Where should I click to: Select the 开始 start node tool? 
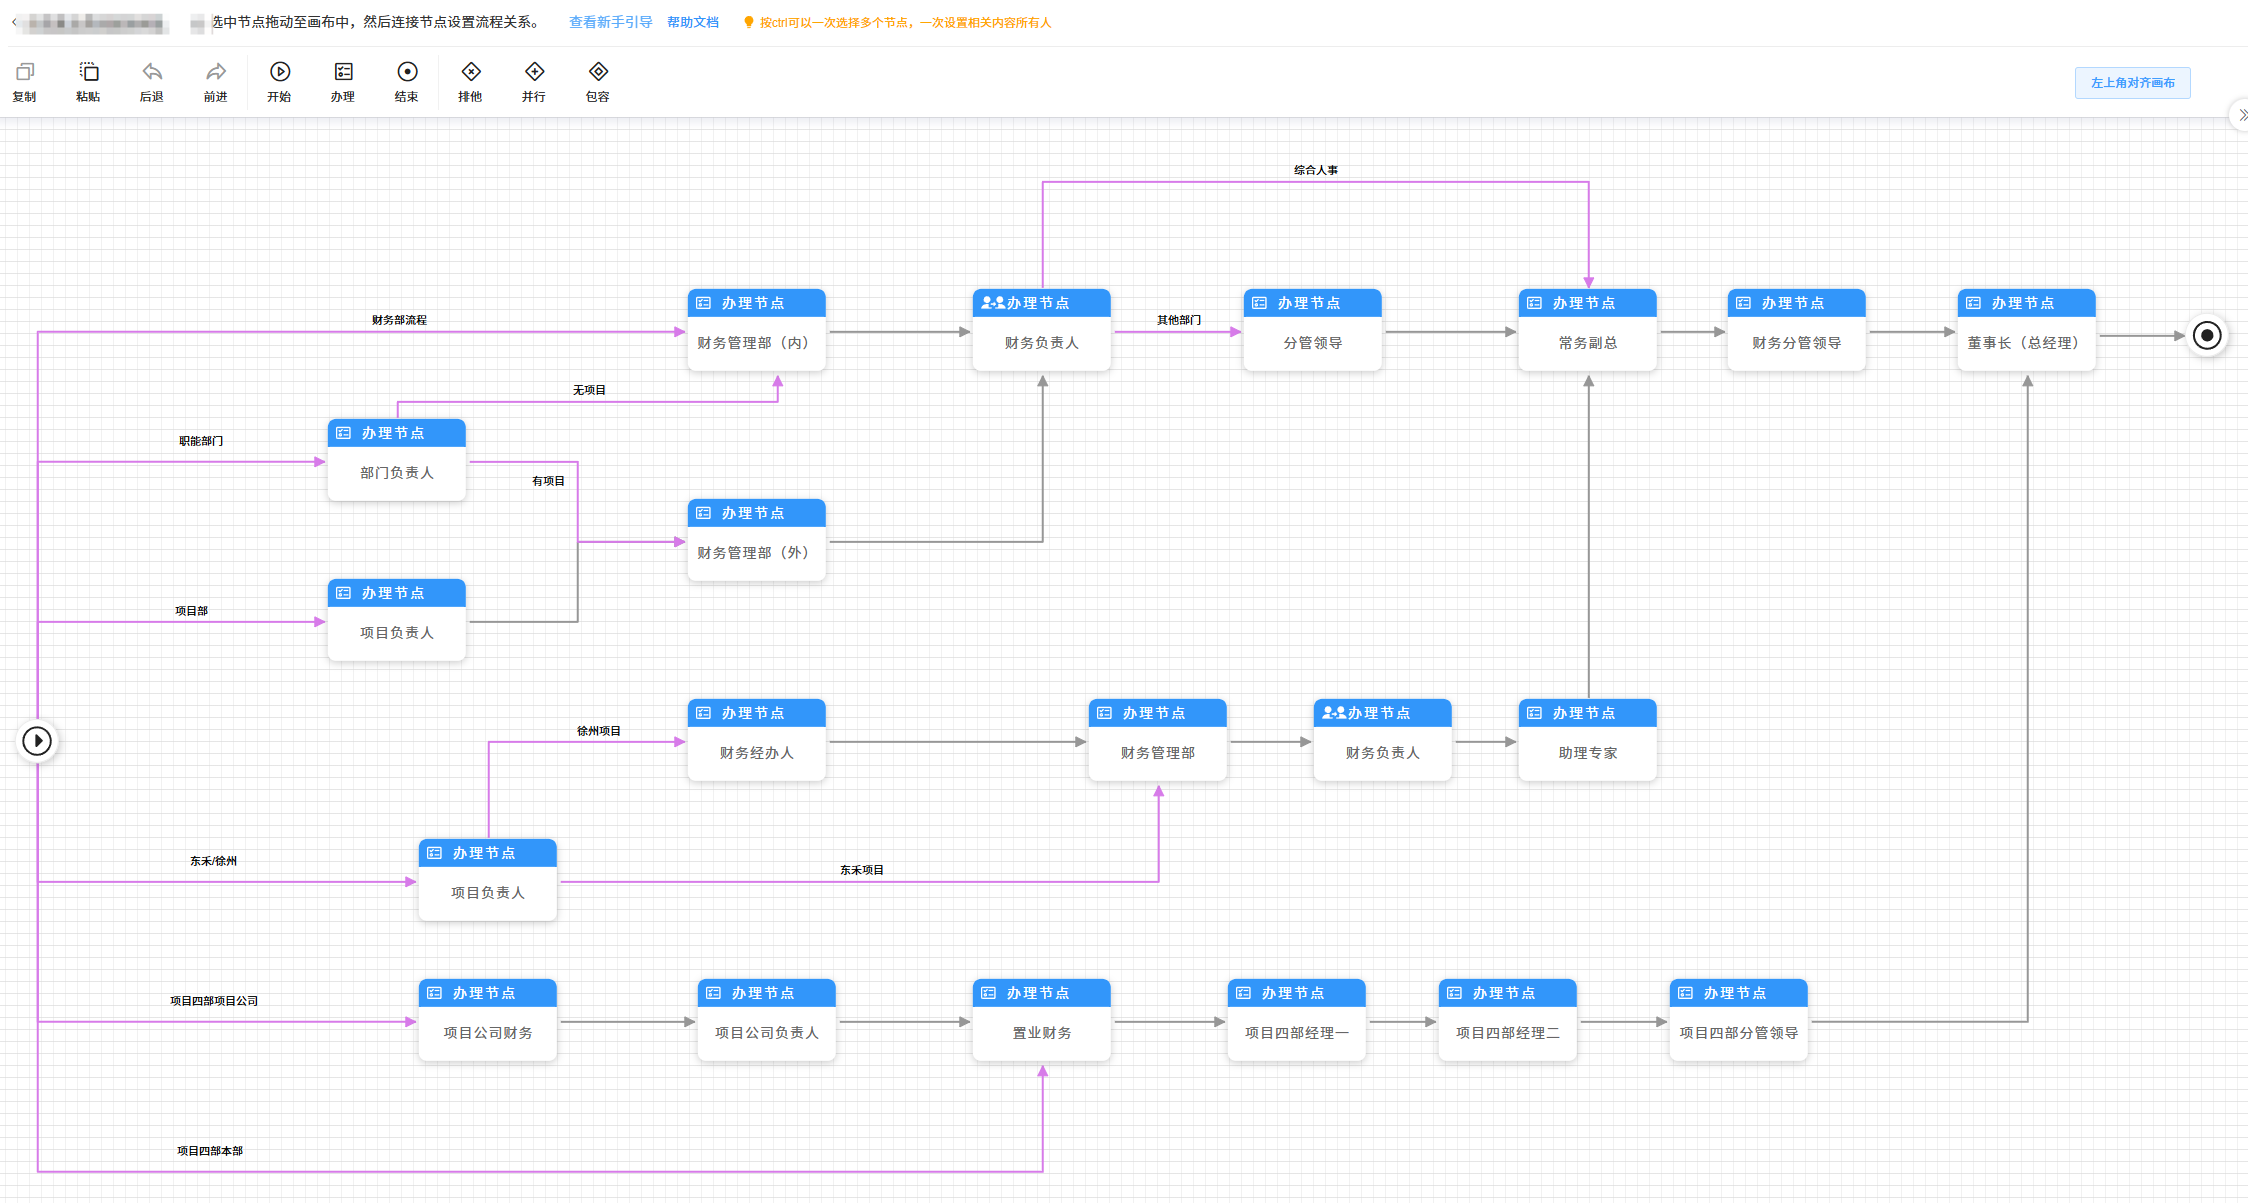(x=279, y=72)
